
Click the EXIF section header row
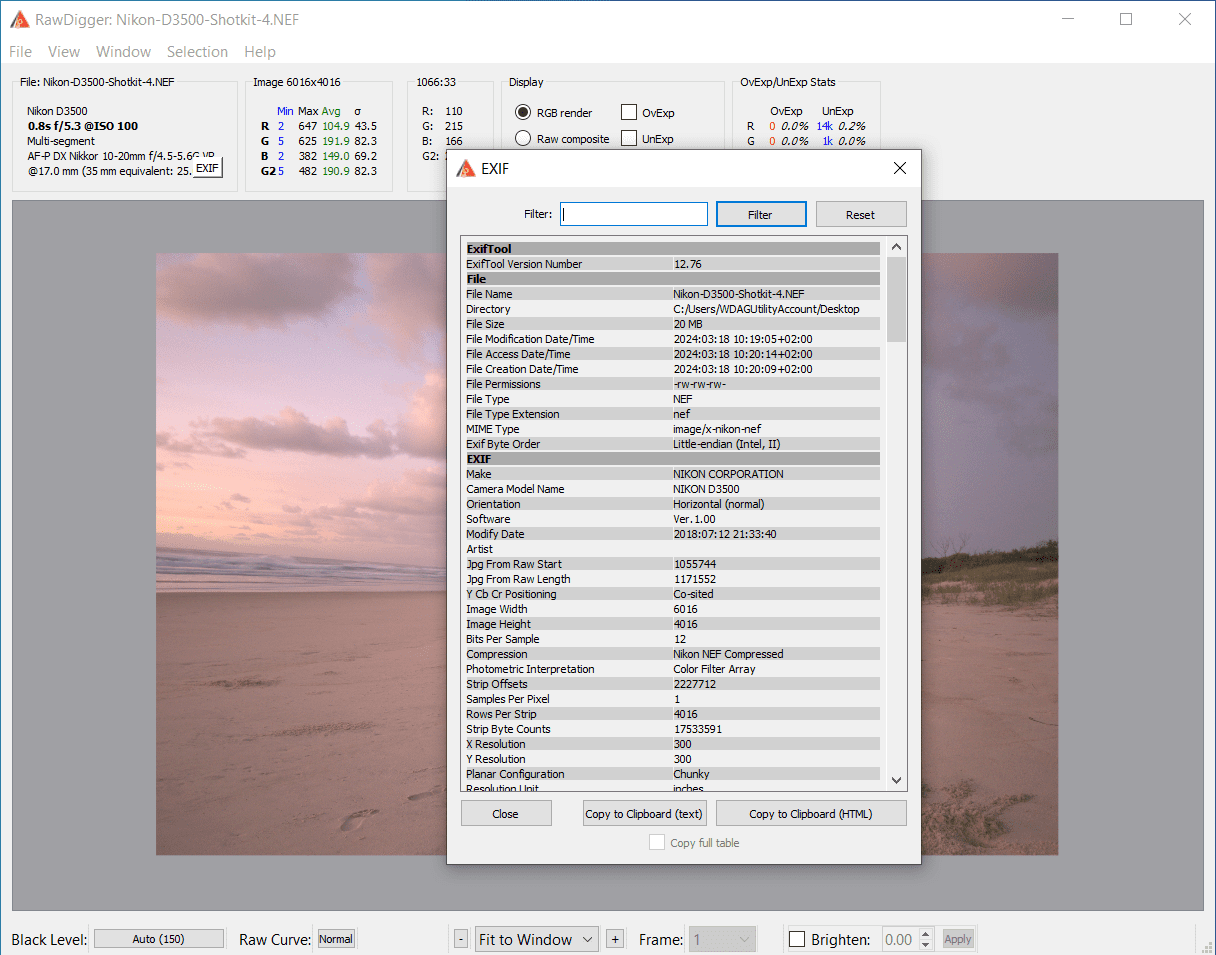(x=673, y=459)
